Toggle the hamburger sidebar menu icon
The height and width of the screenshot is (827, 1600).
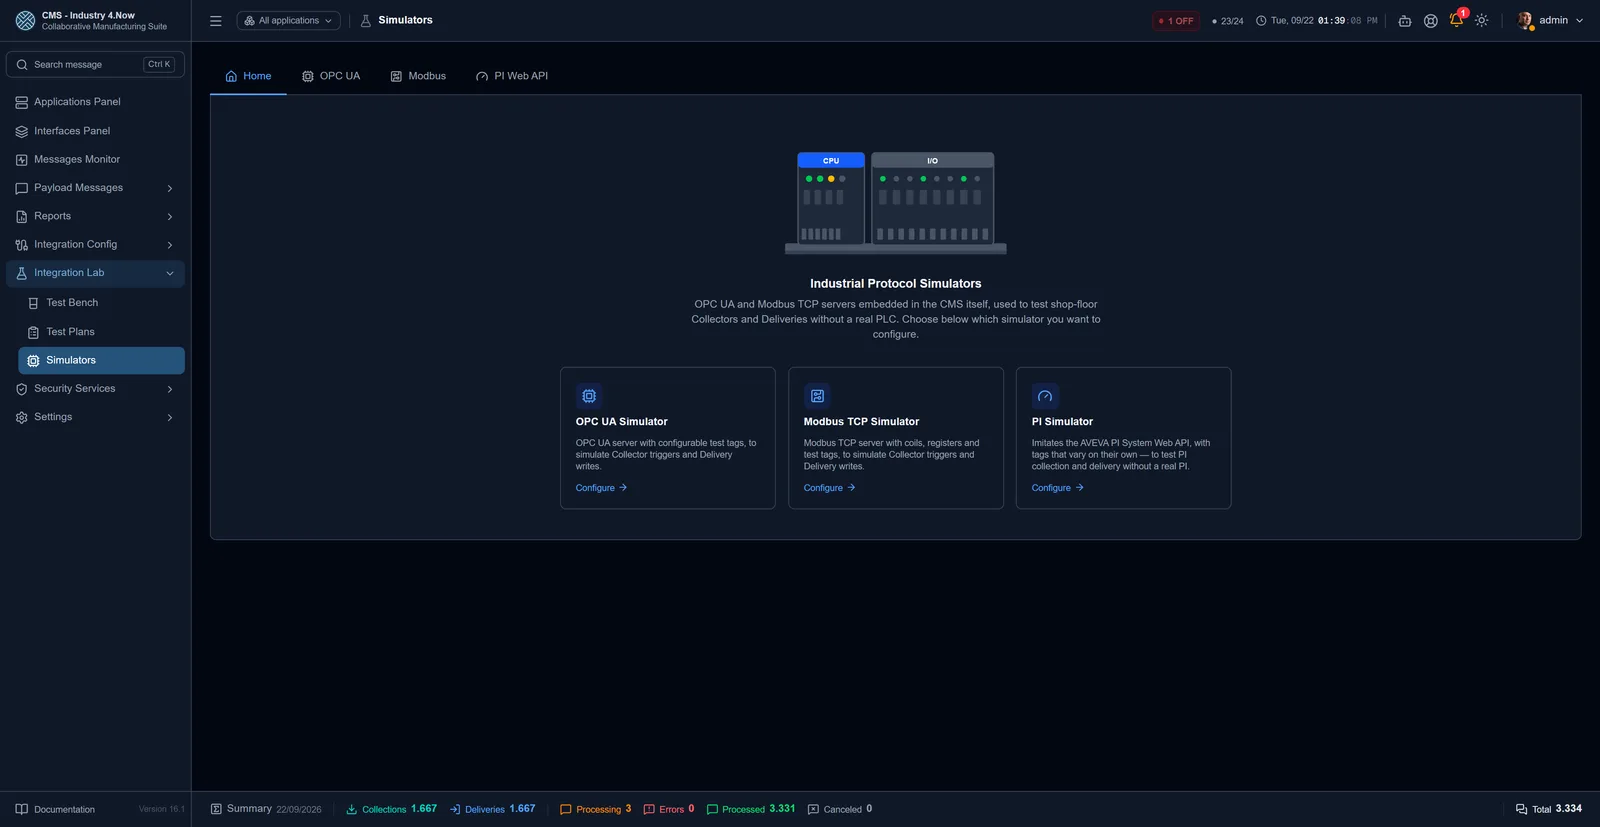pyautogui.click(x=215, y=20)
